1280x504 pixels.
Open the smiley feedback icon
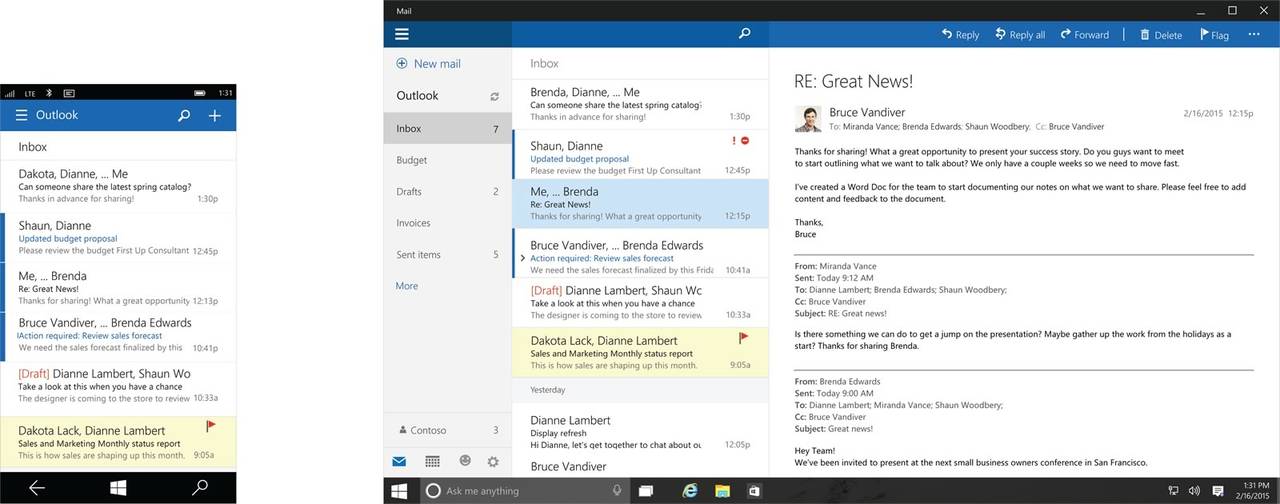tap(464, 461)
